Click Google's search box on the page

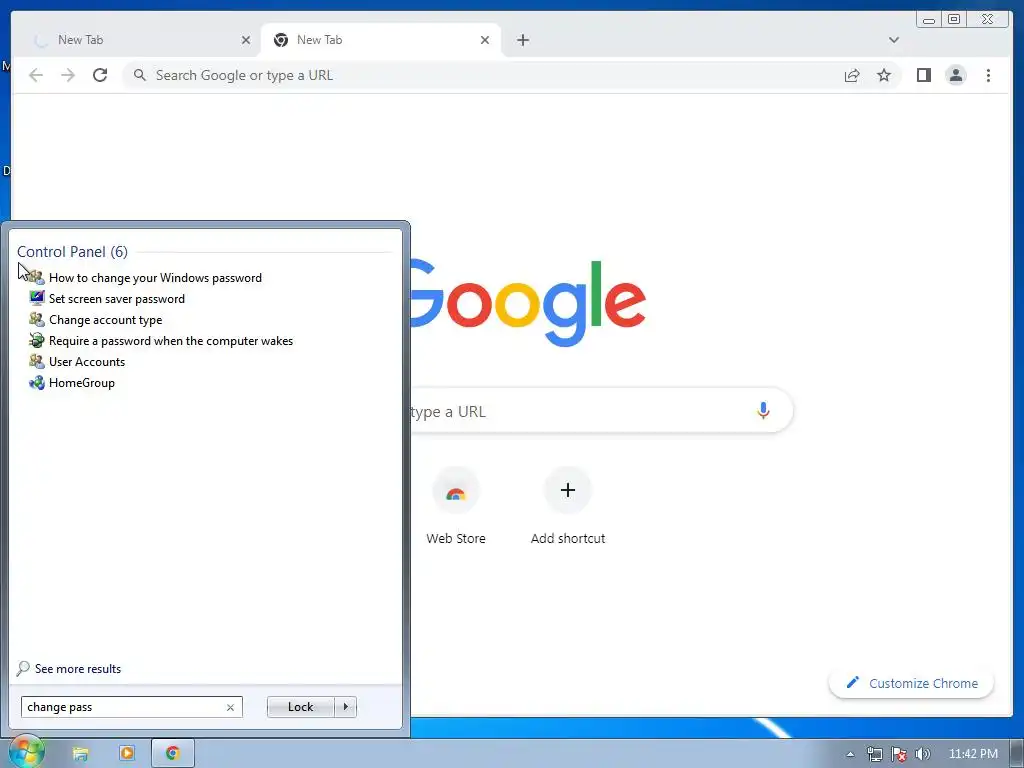(601, 411)
